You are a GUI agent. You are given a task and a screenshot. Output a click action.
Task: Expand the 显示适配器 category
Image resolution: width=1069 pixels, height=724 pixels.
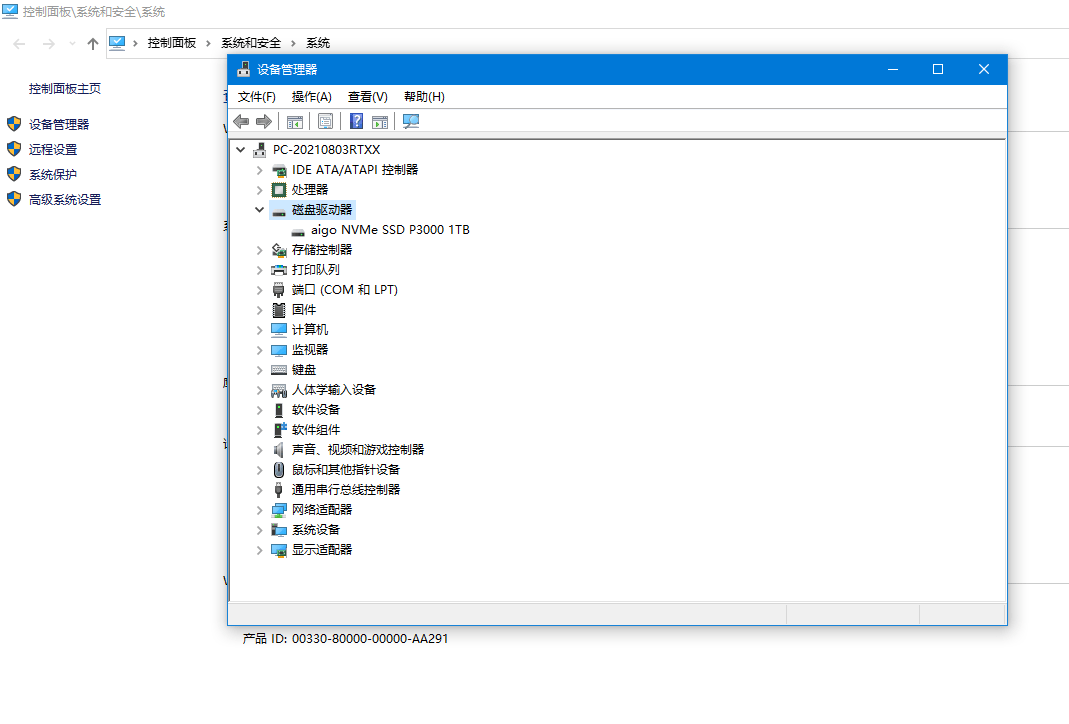point(259,549)
